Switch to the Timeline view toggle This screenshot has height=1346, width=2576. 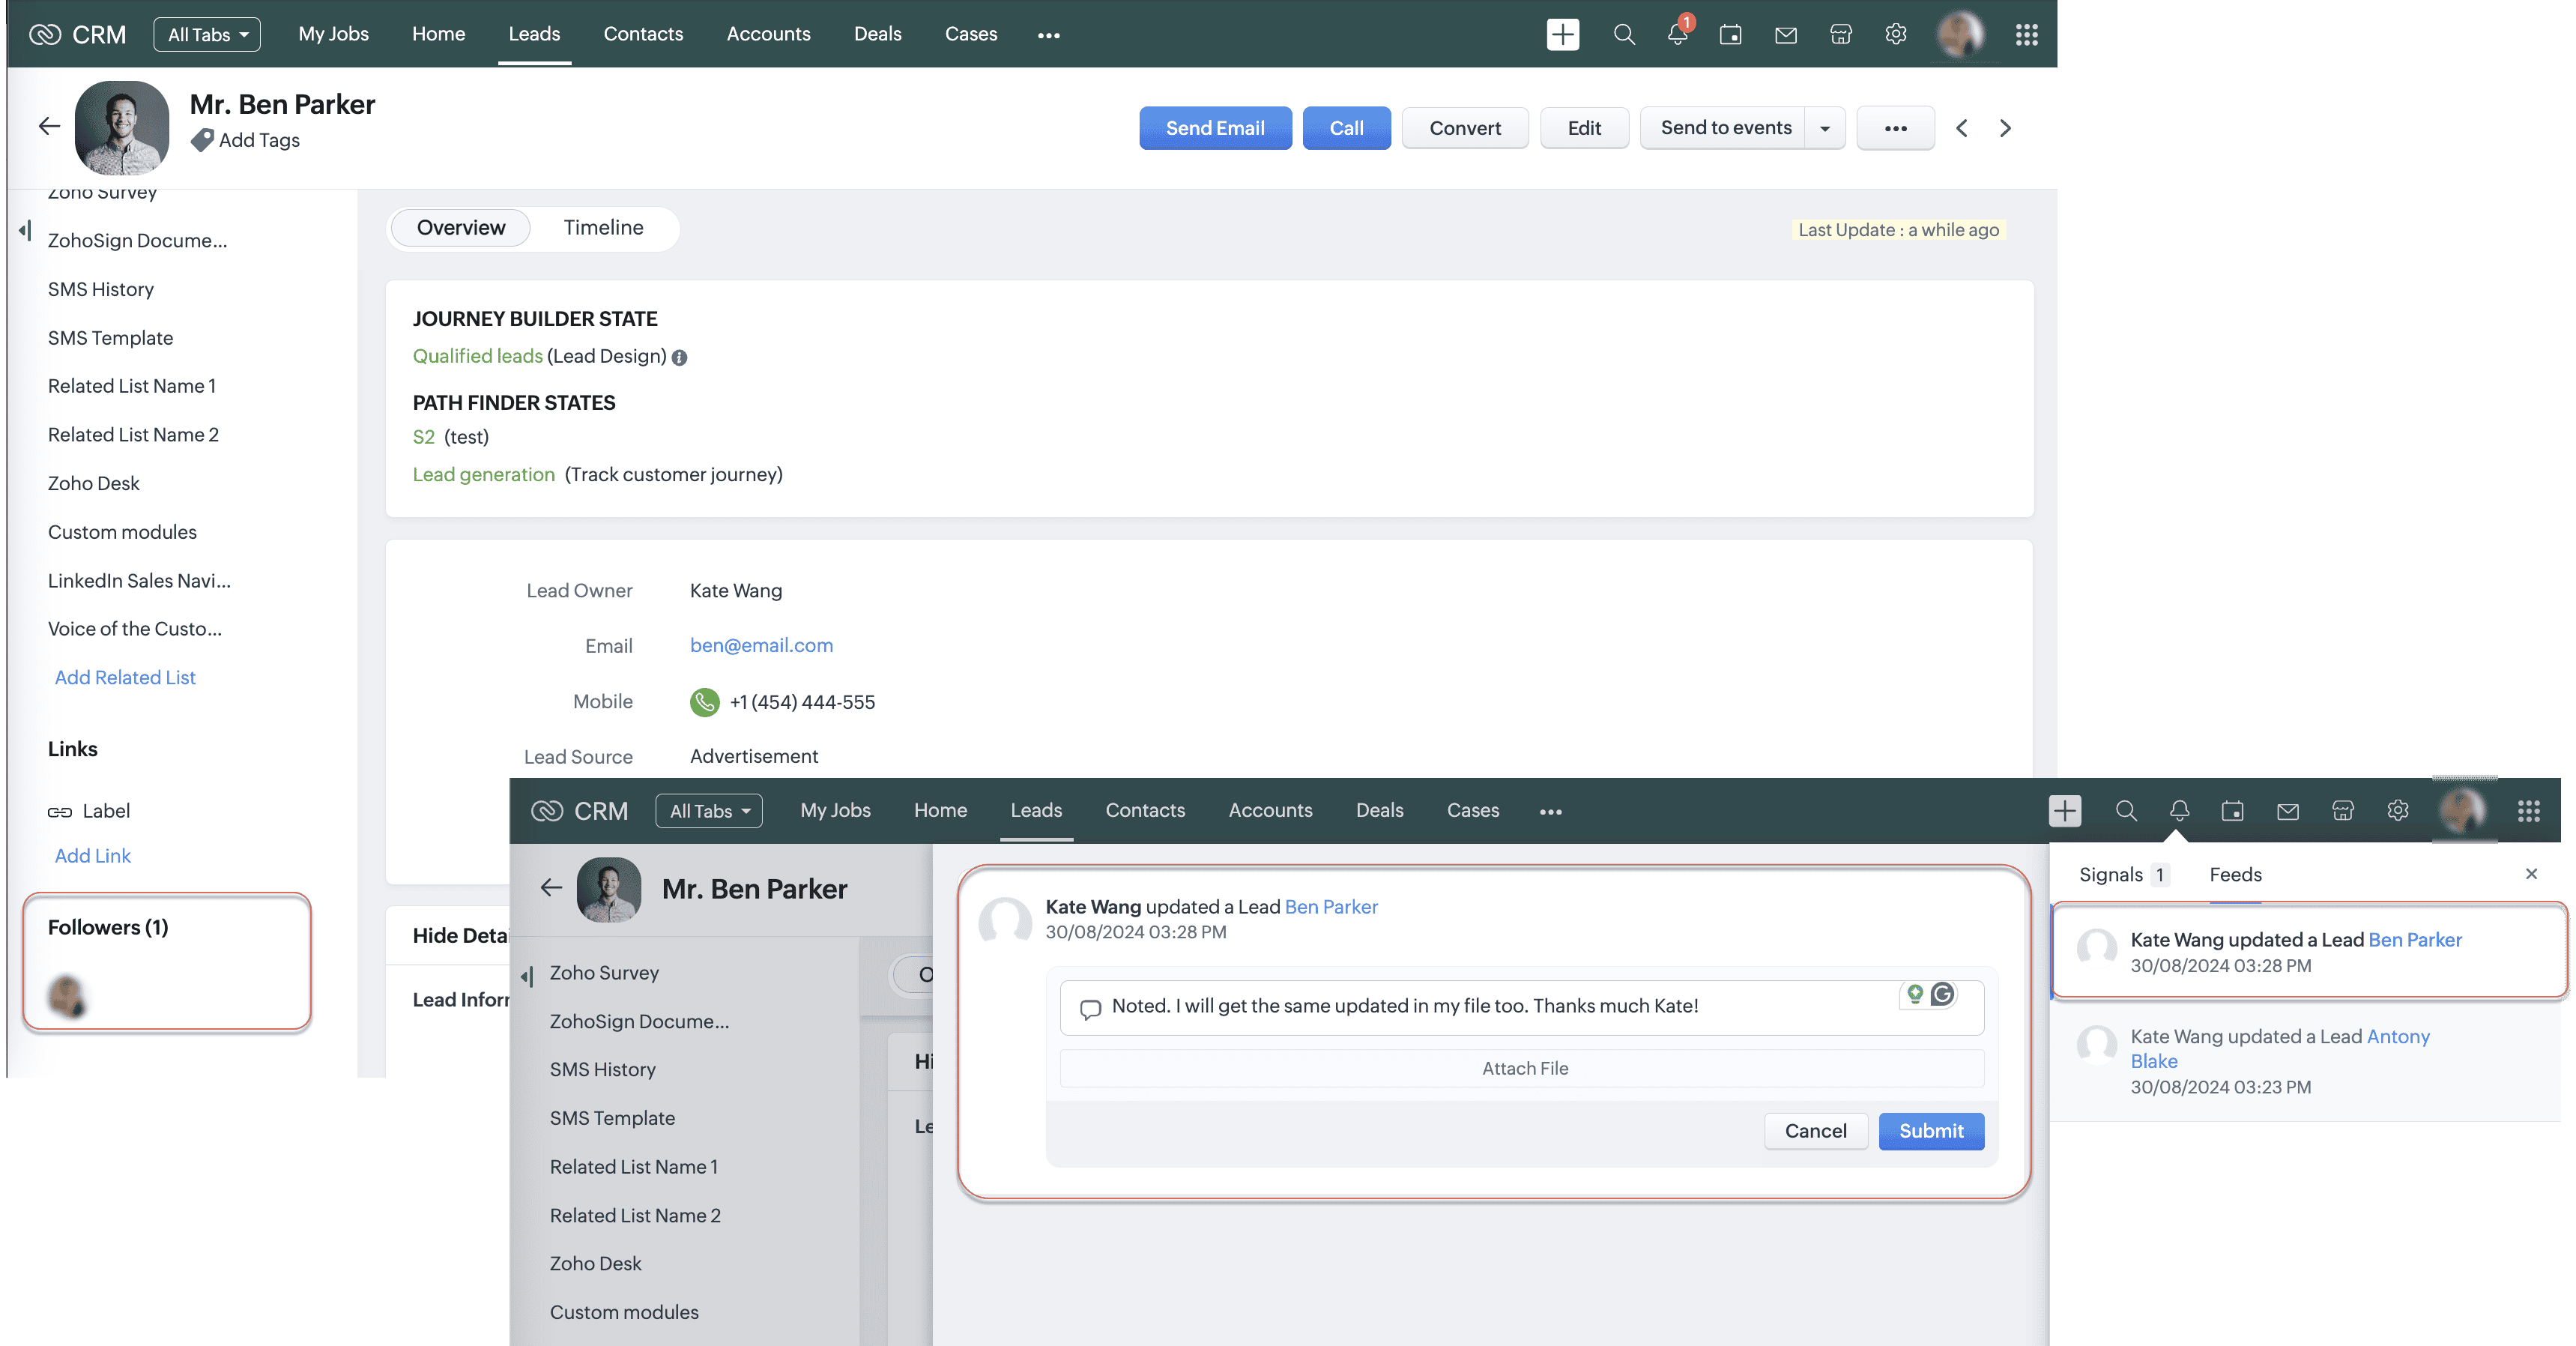click(x=603, y=228)
